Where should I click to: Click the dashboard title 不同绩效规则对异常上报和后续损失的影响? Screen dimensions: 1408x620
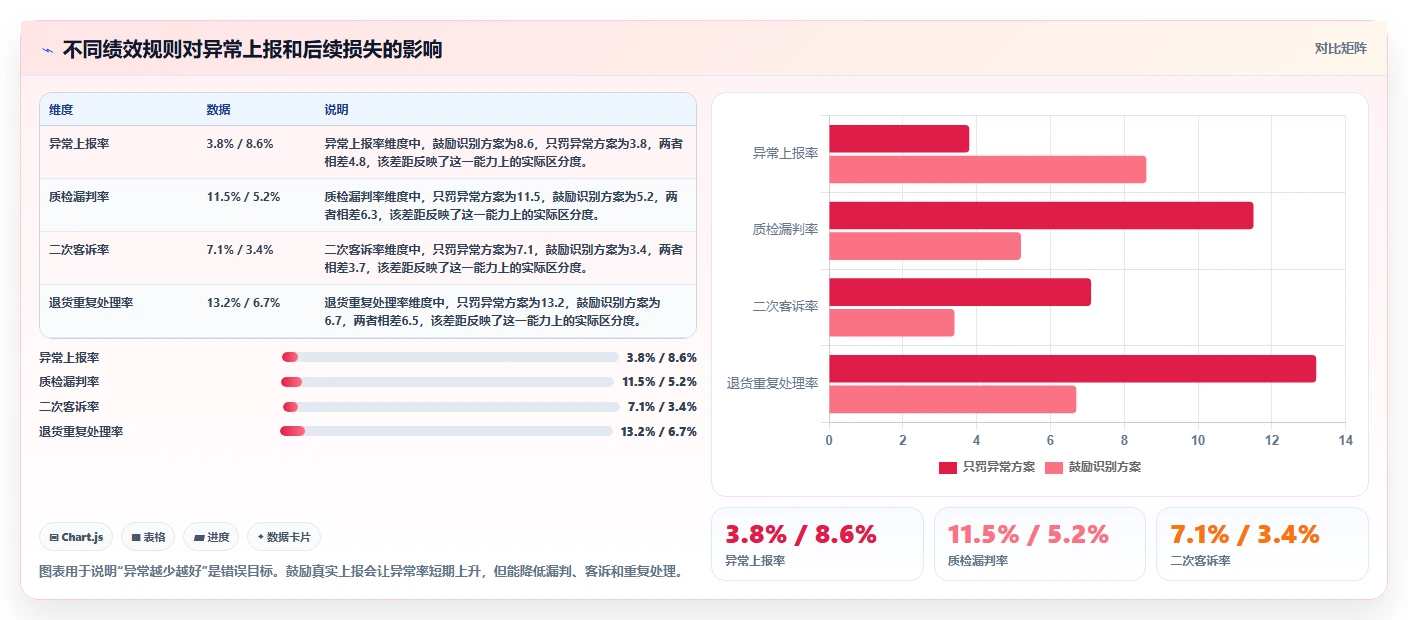click(252, 50)
